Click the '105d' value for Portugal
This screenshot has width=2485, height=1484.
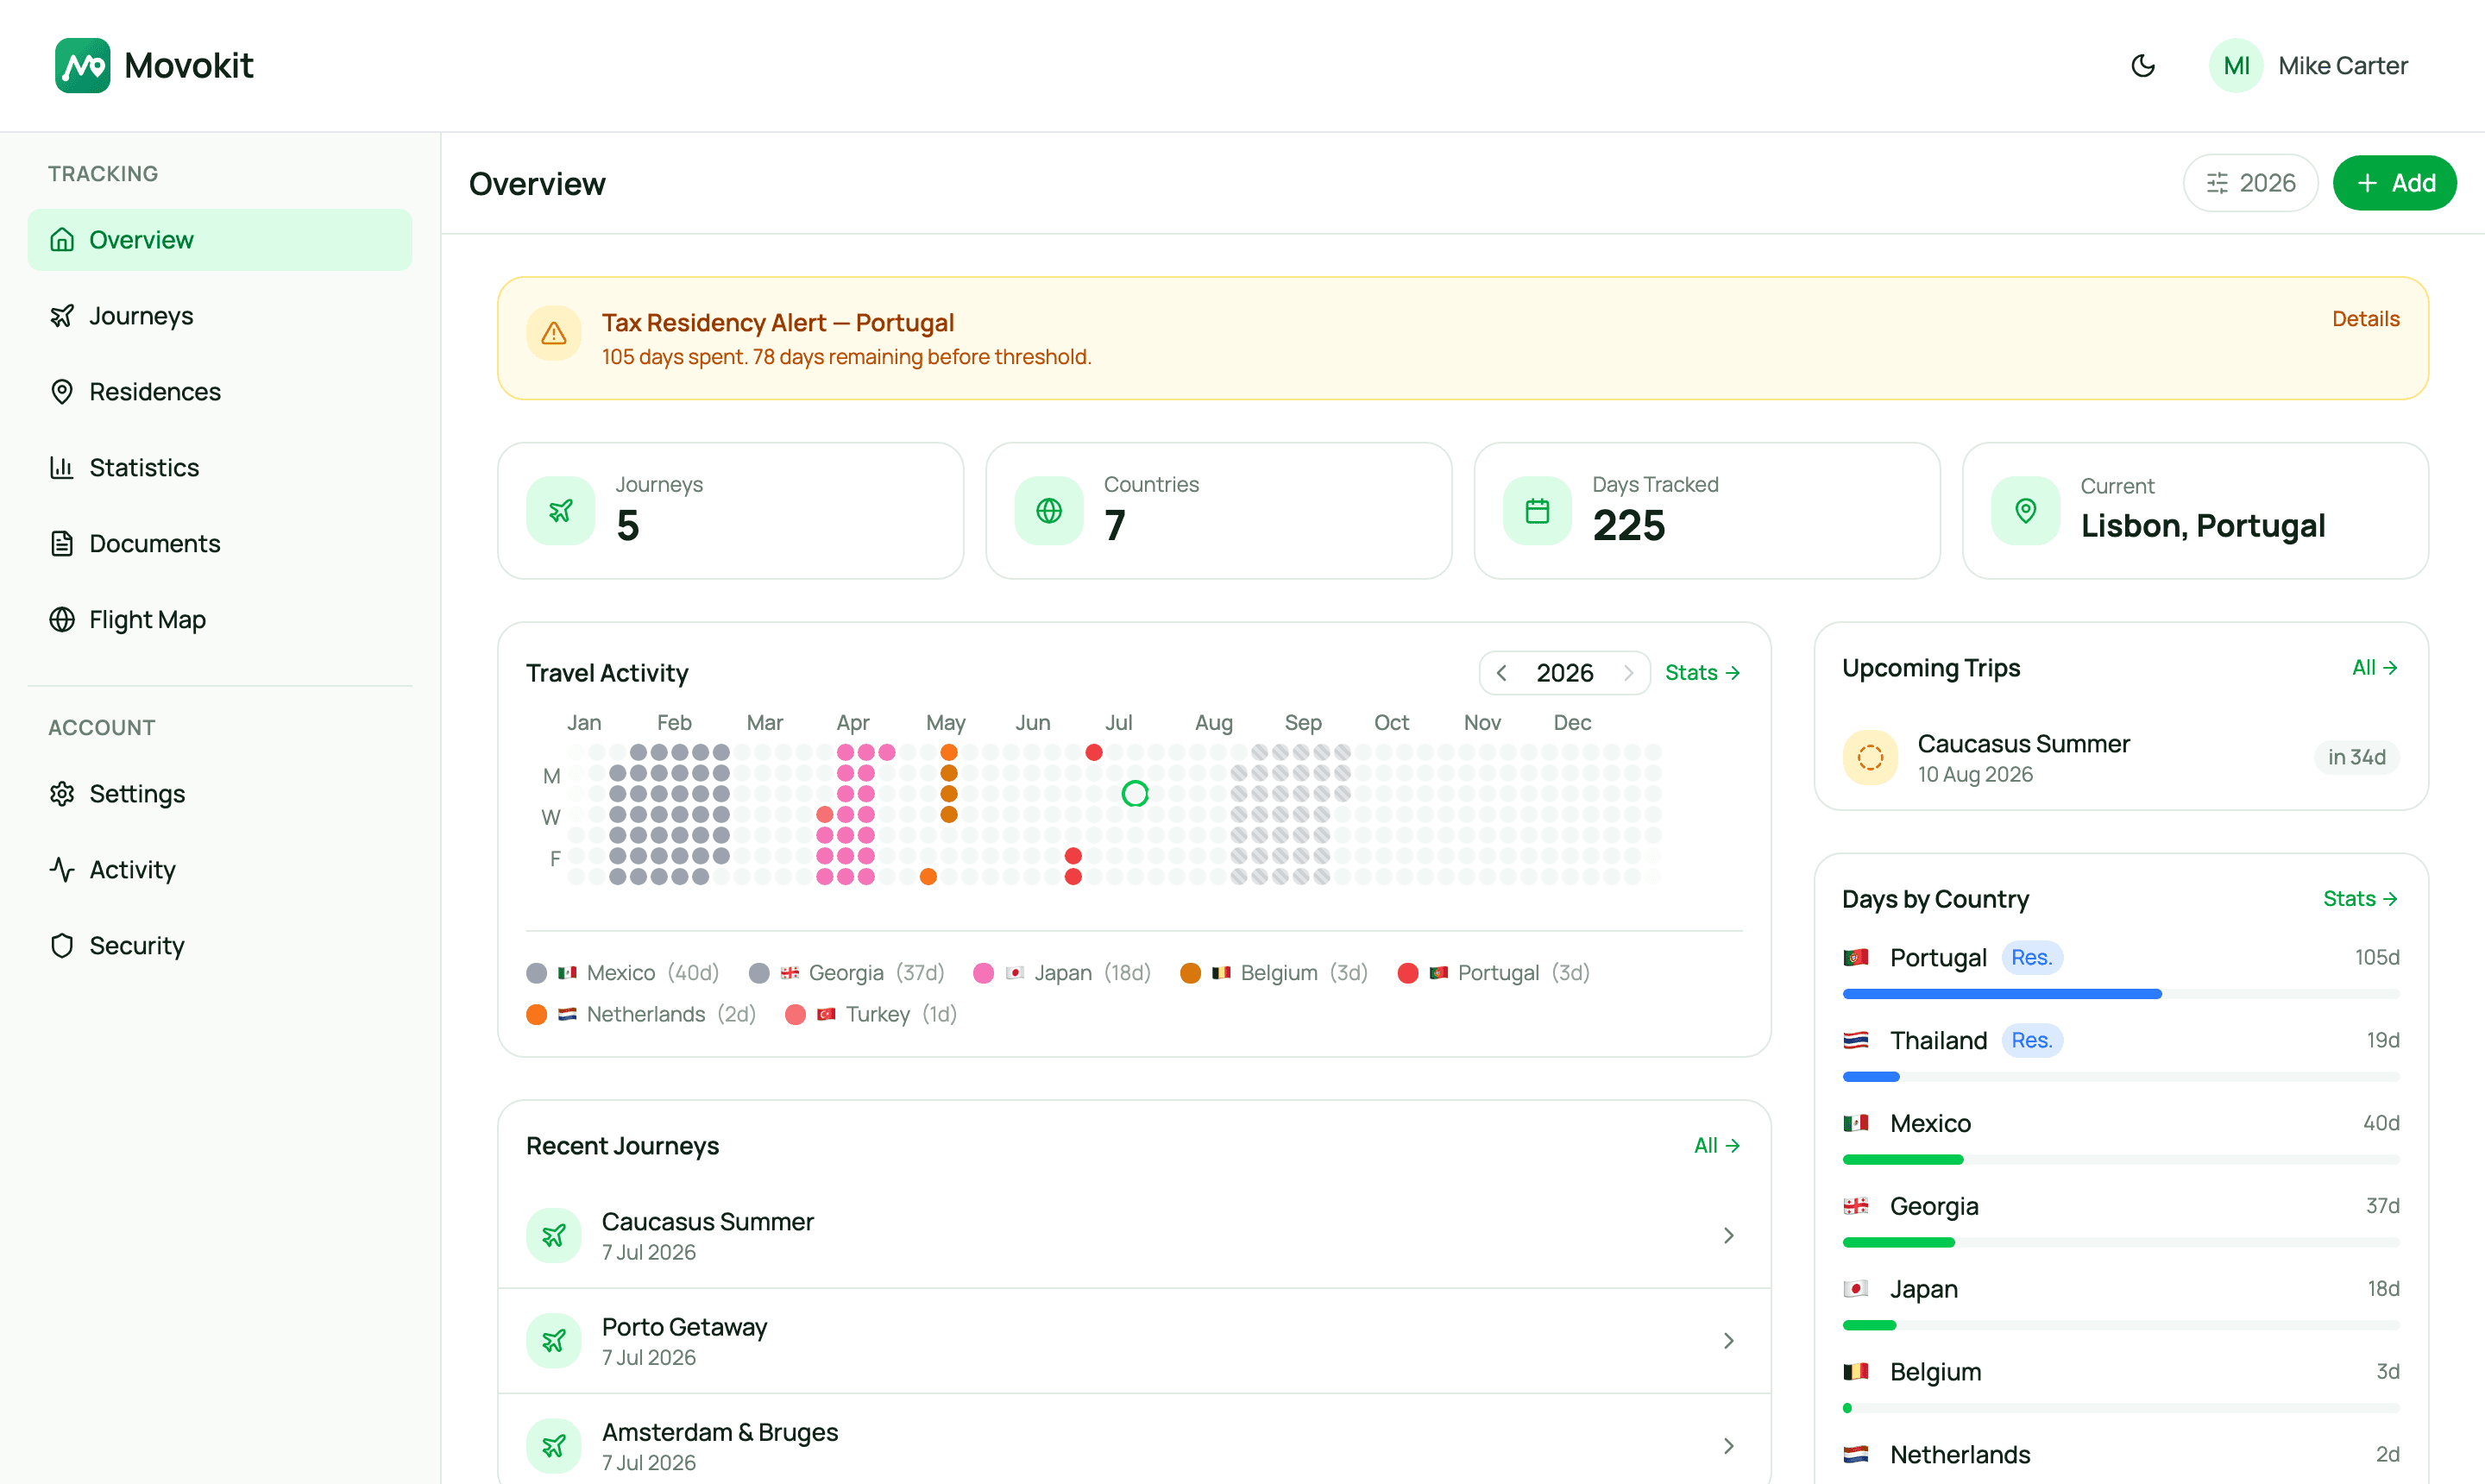click(2376, 958)
